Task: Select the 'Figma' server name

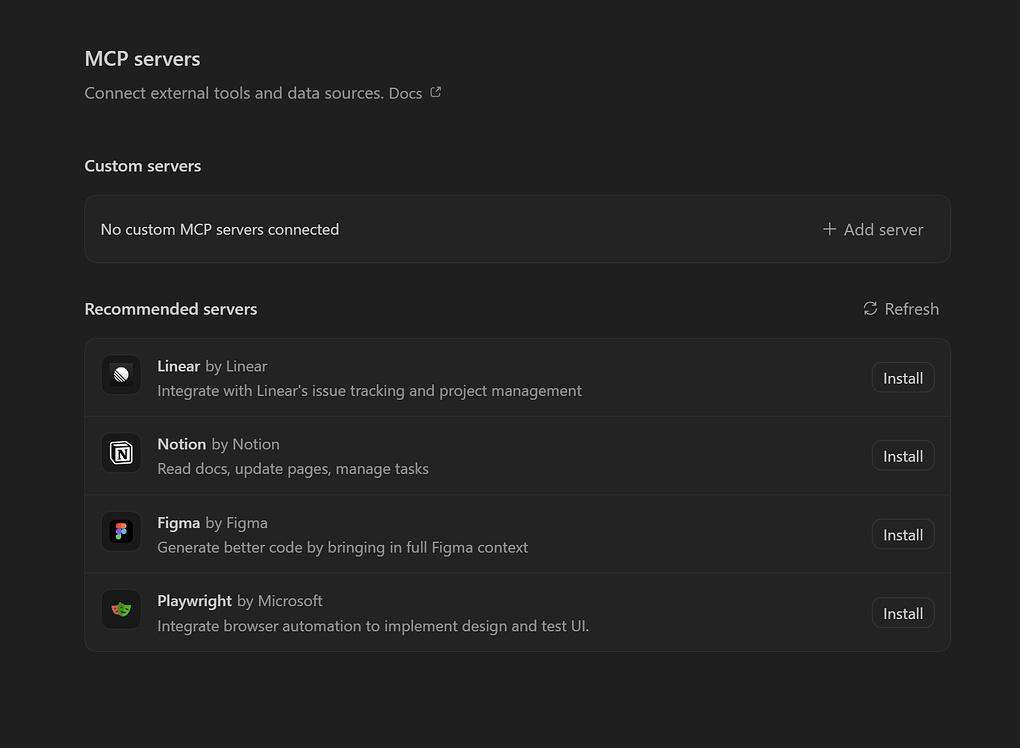Action: (x=178, y=523)
